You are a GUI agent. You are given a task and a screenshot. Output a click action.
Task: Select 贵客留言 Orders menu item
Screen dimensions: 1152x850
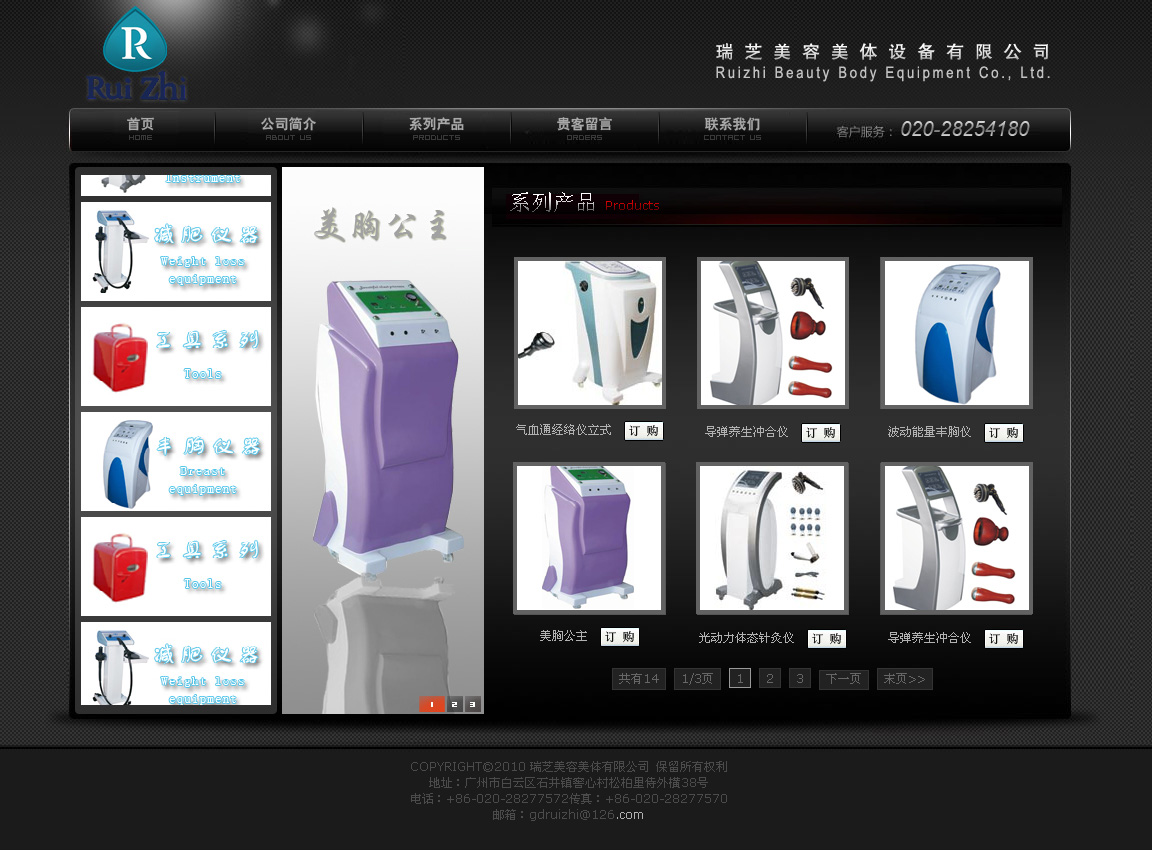(584, 129)
